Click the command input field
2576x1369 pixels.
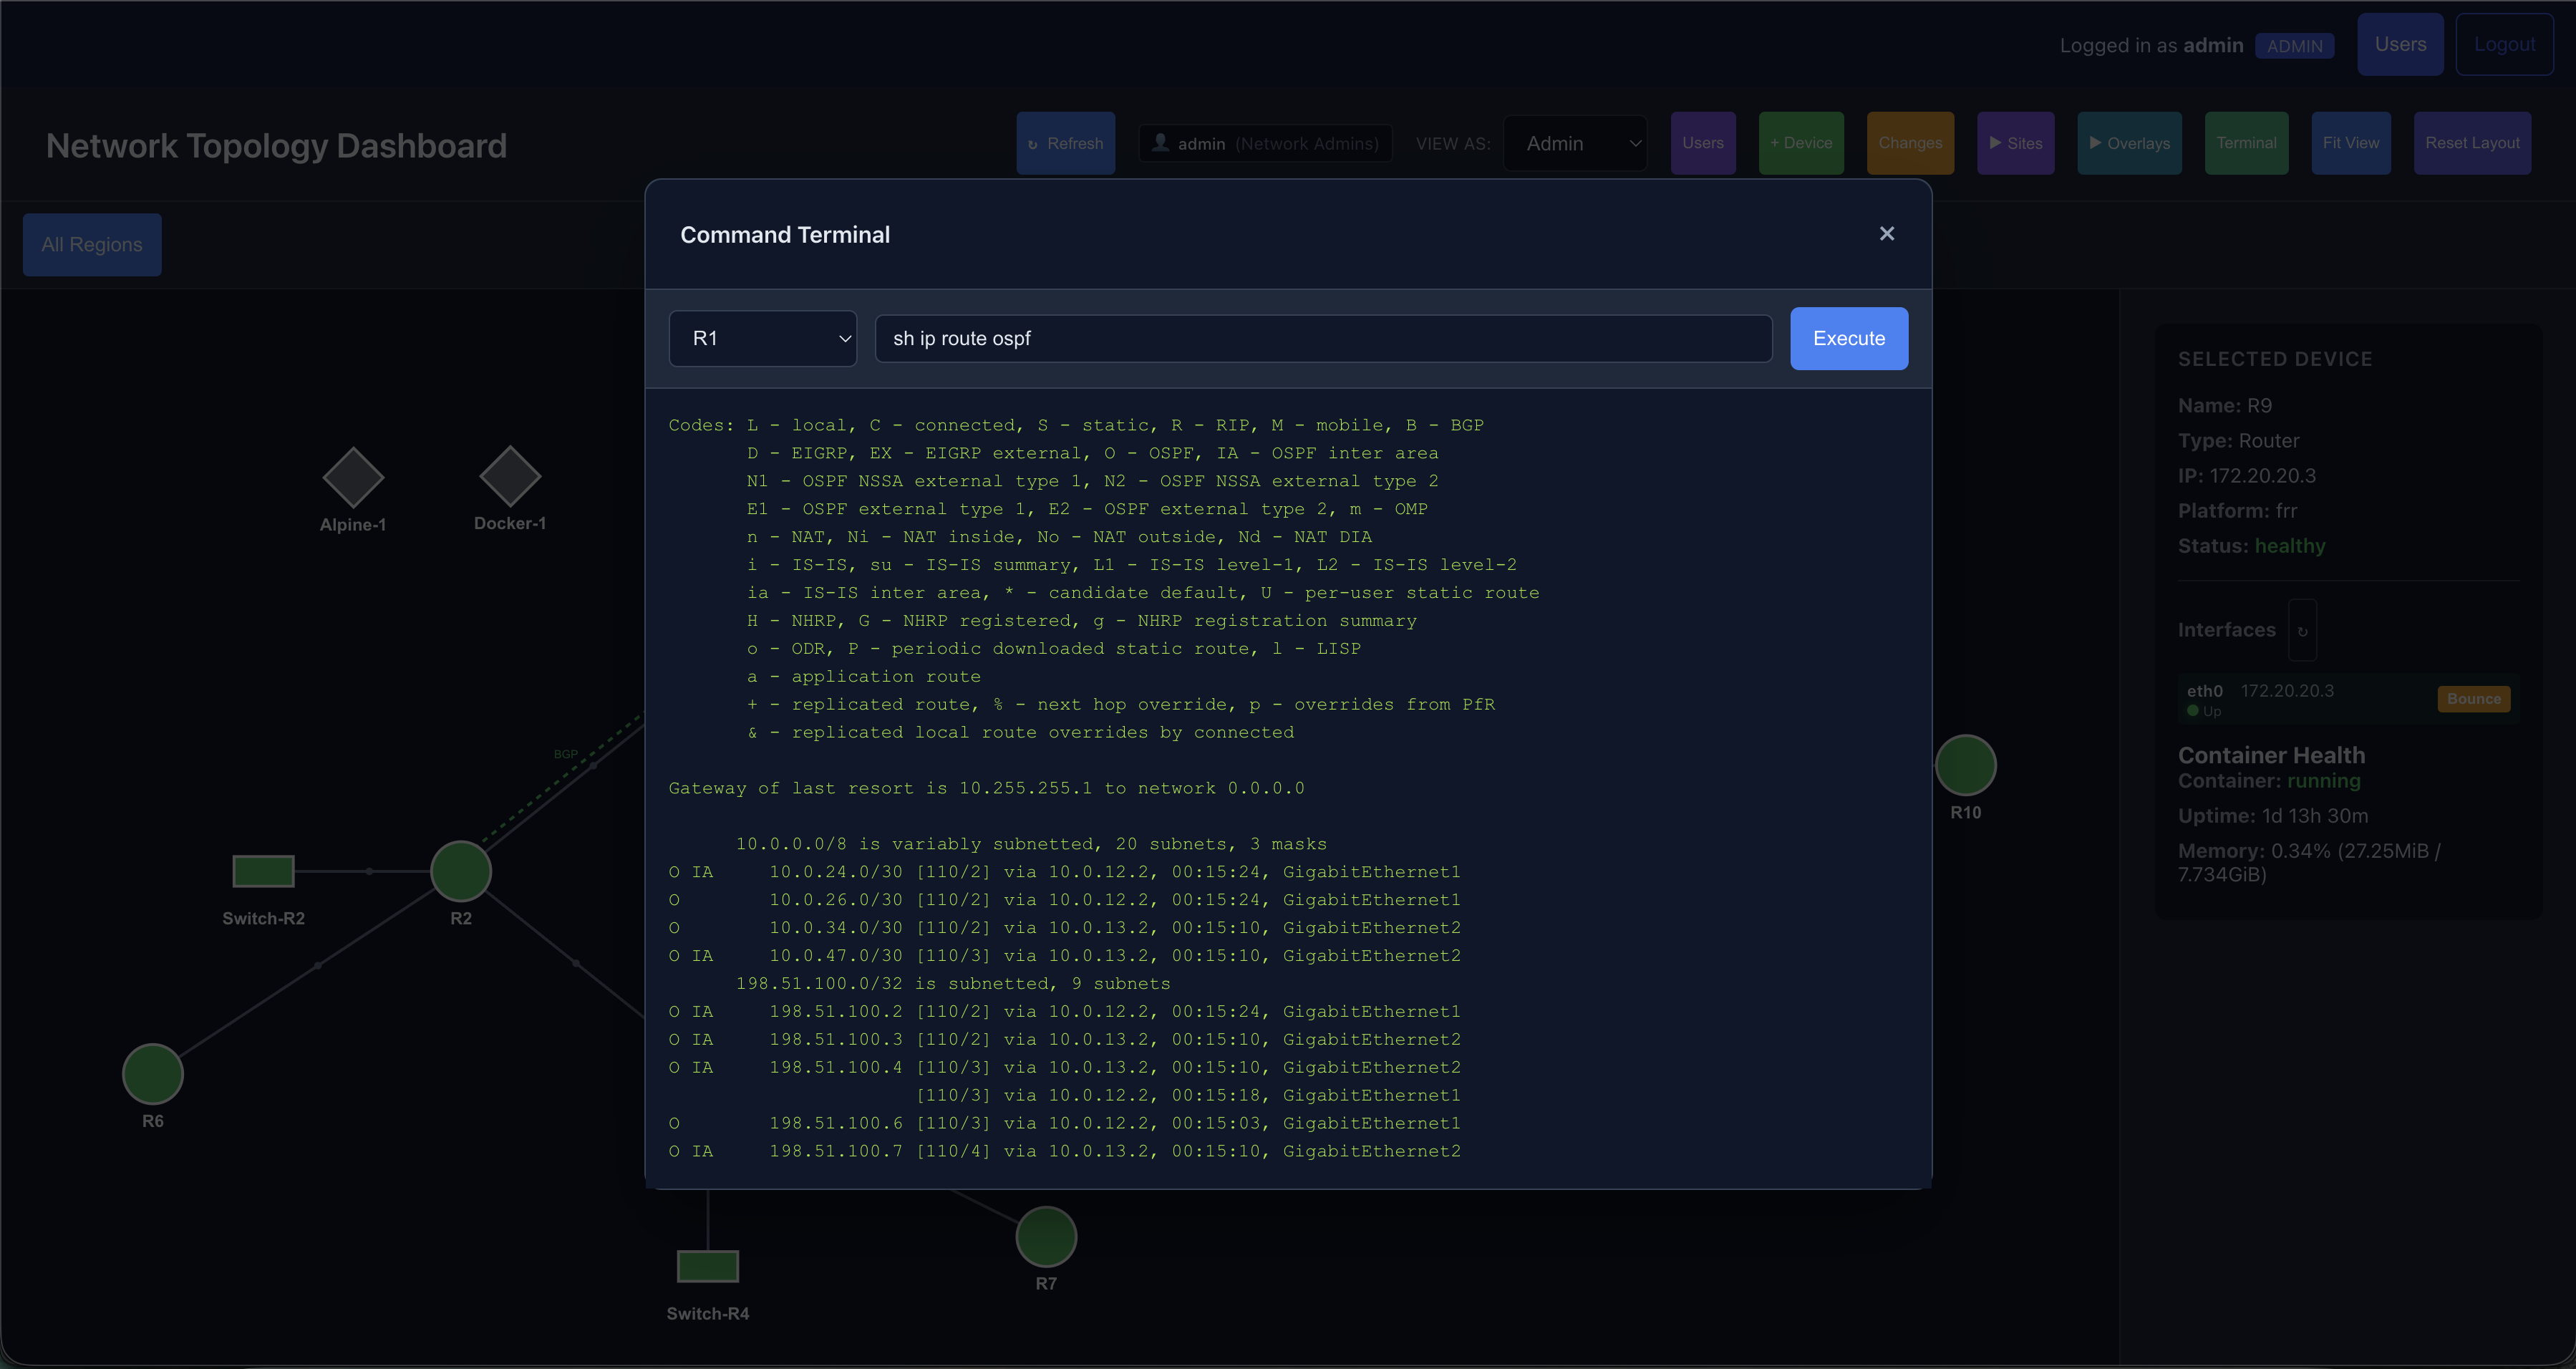coord(1323,338)
